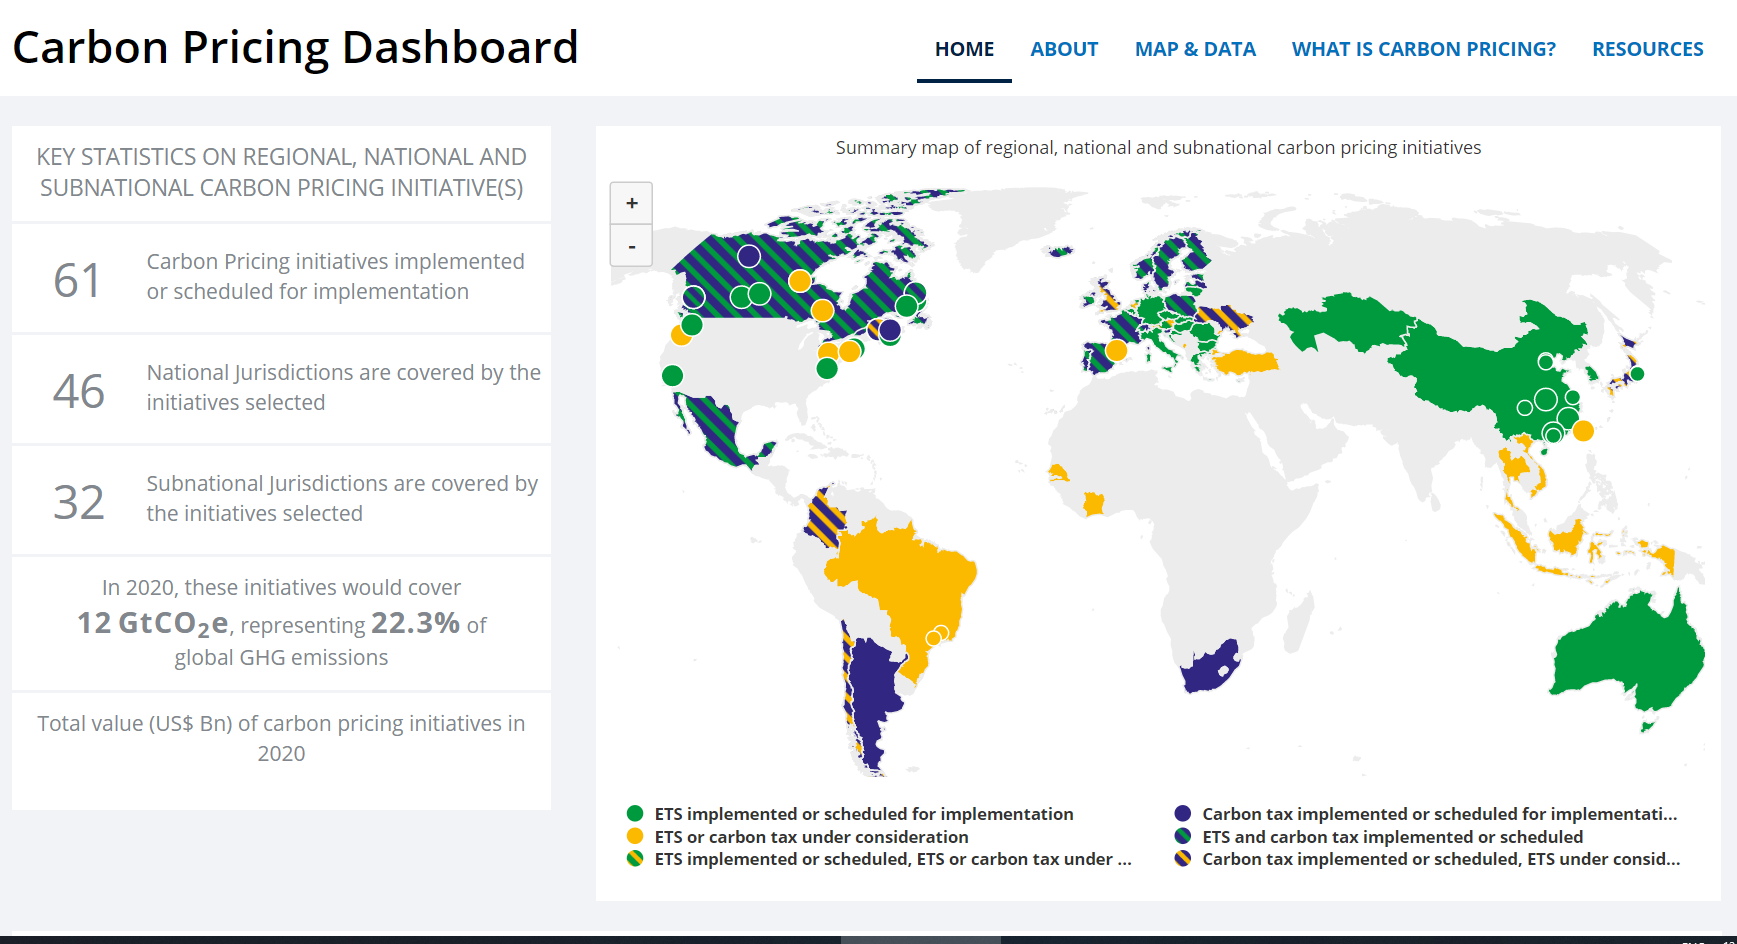
Task: Click green Tokyo marker near Japan
Action: coord(1637,374)
